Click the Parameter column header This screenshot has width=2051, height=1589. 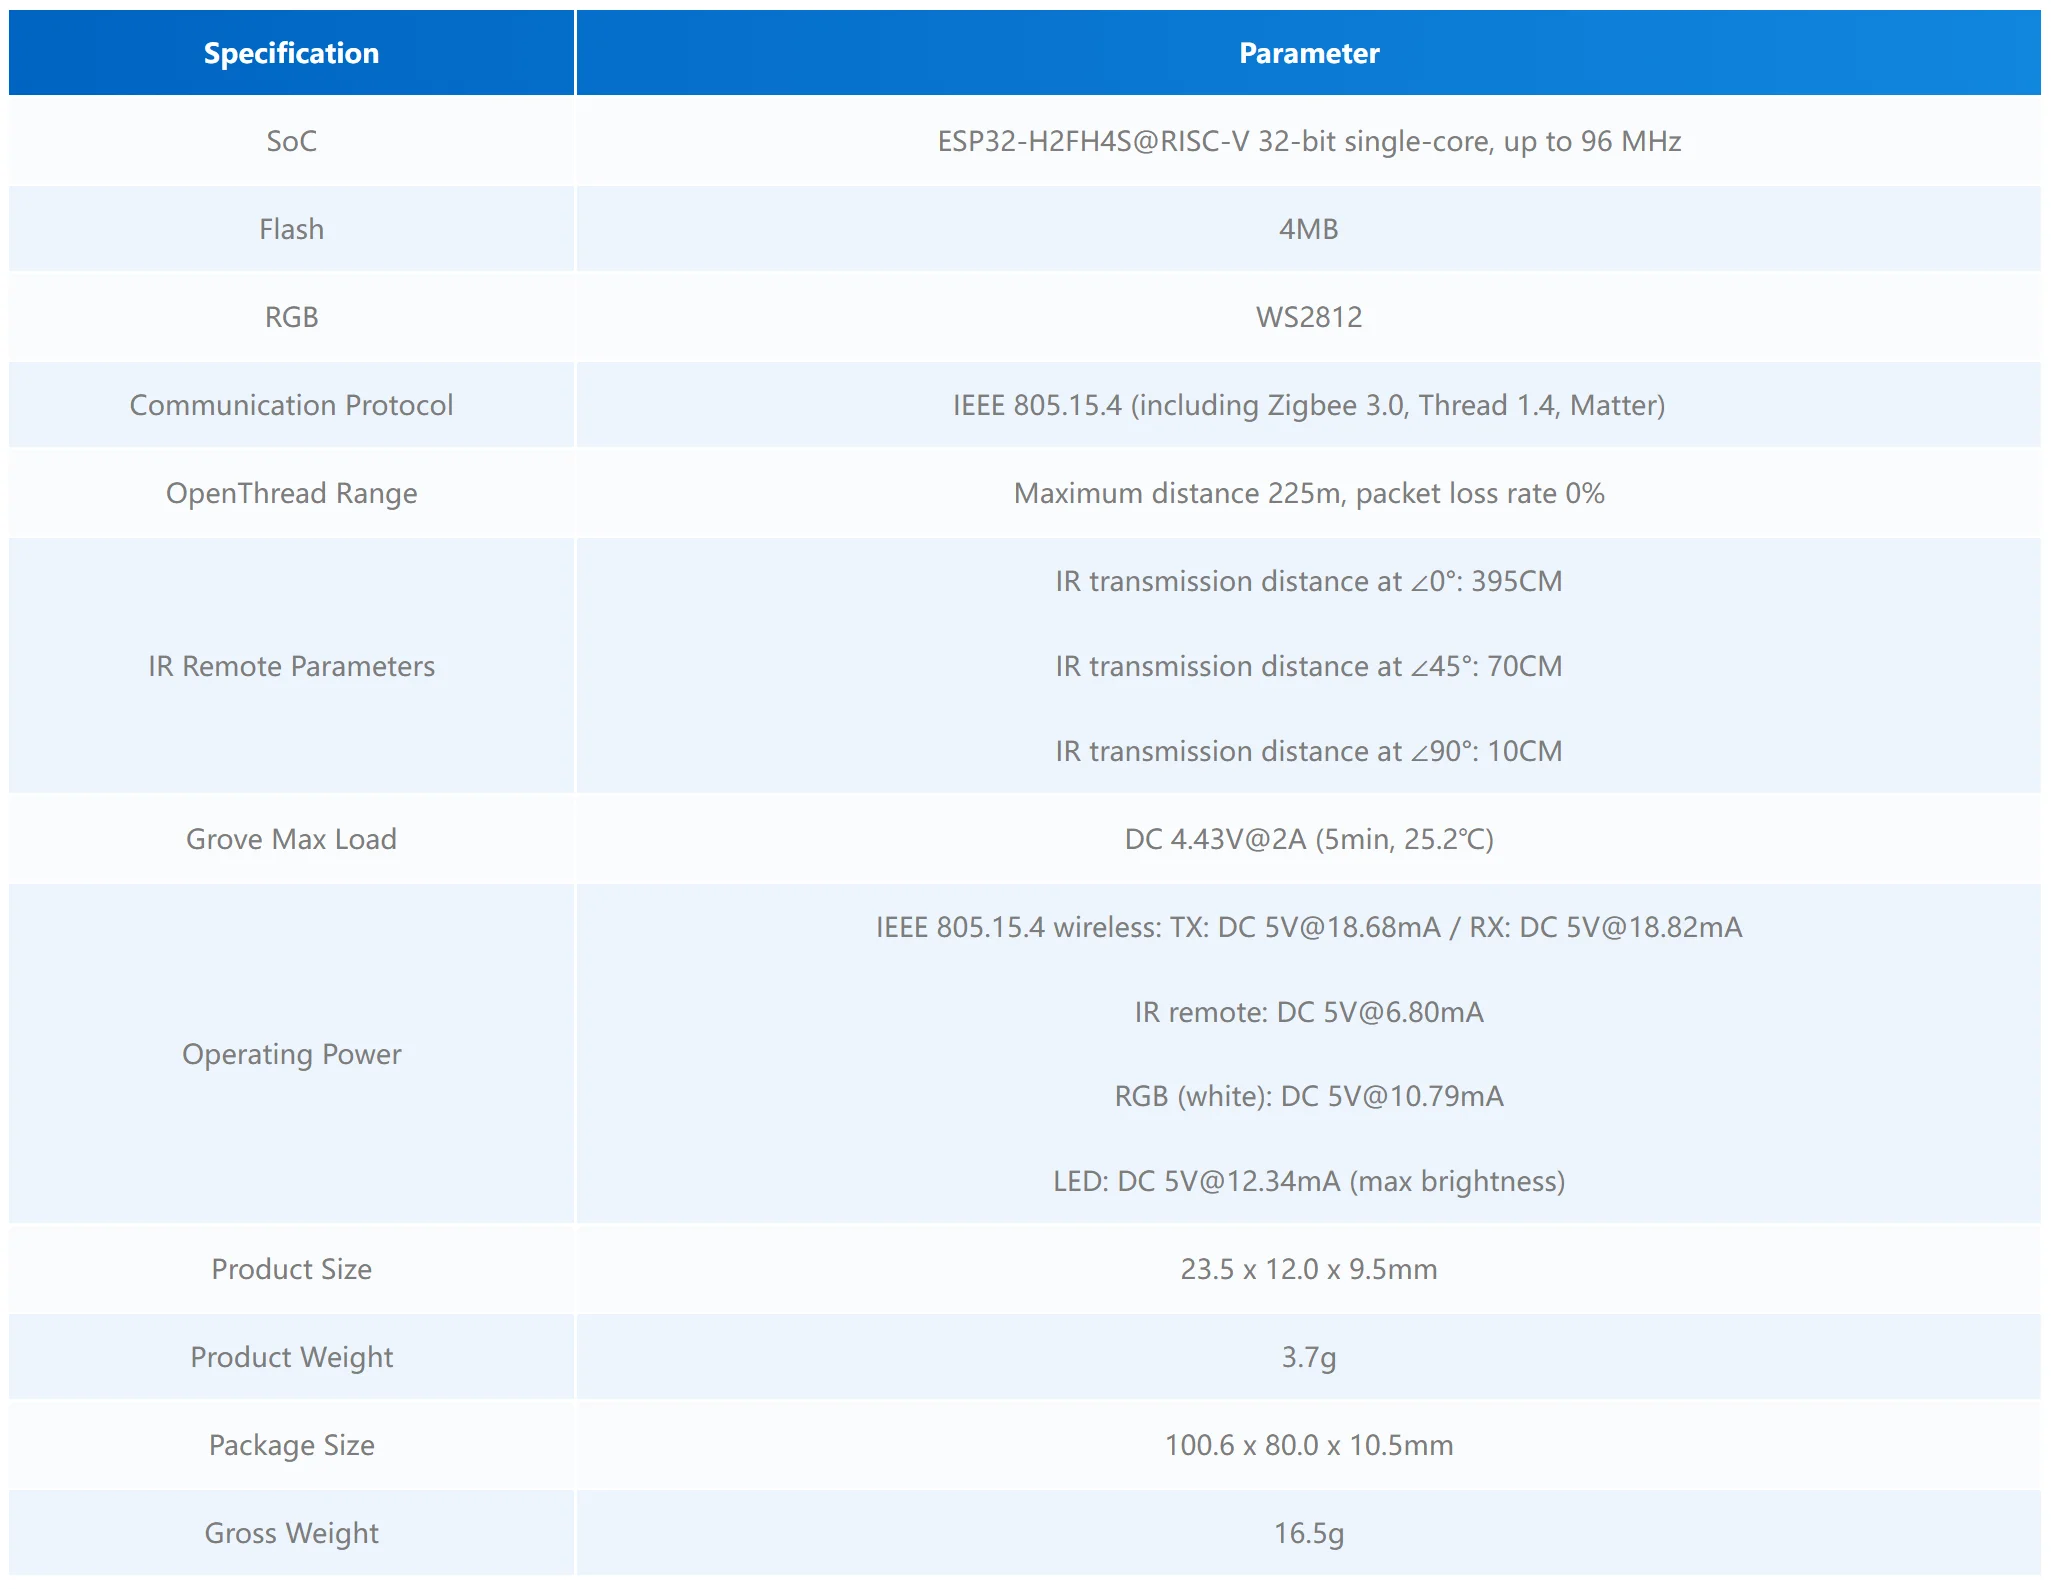point(1308,53)
